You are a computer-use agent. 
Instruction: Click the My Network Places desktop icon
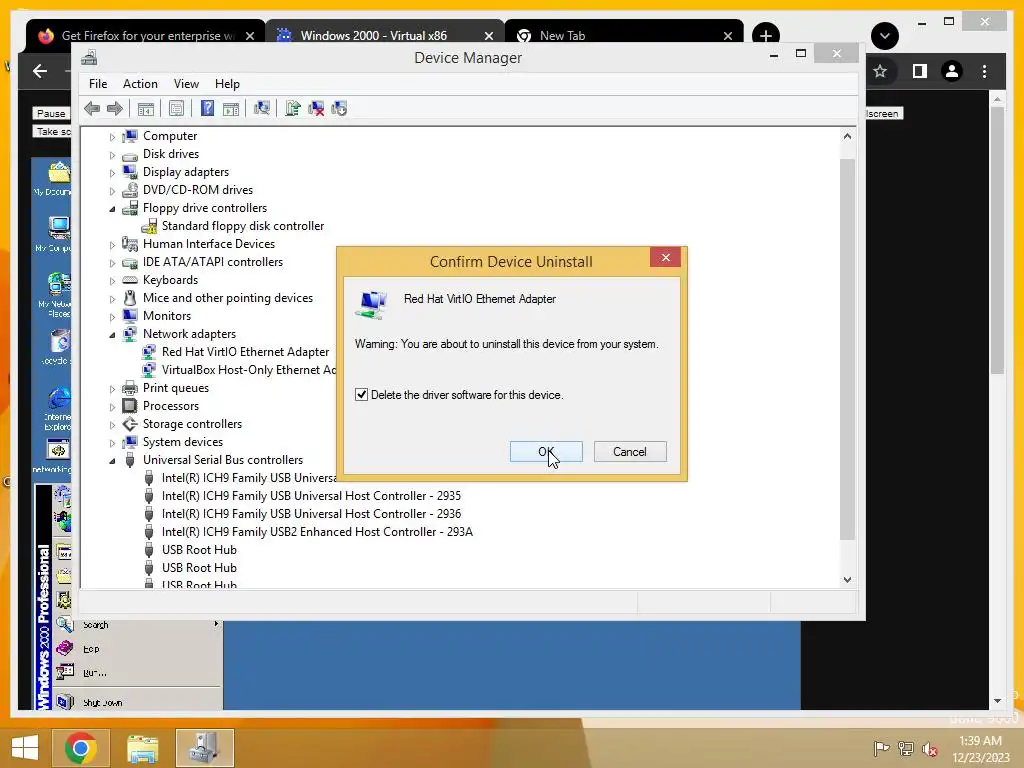[59, 285]
